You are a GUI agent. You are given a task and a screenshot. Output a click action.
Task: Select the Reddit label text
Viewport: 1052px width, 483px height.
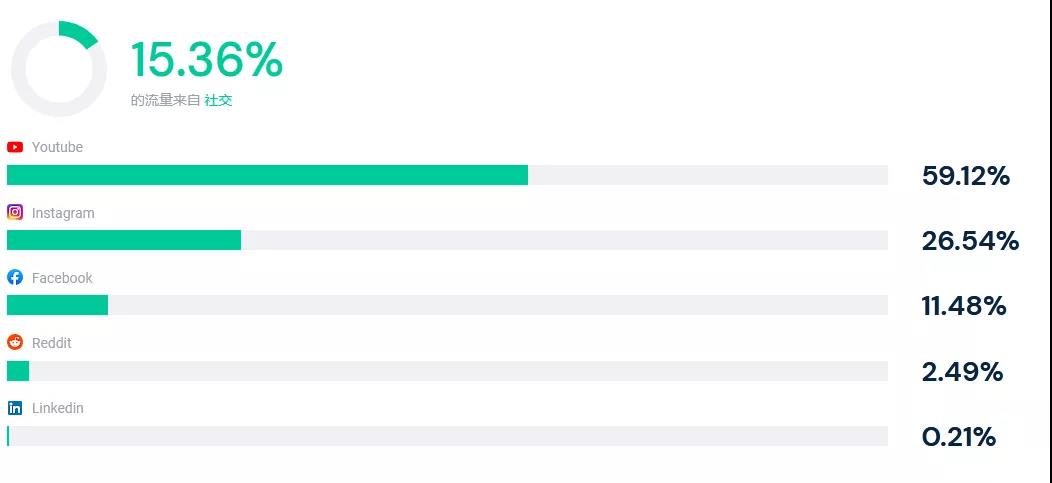coord(52,343)
